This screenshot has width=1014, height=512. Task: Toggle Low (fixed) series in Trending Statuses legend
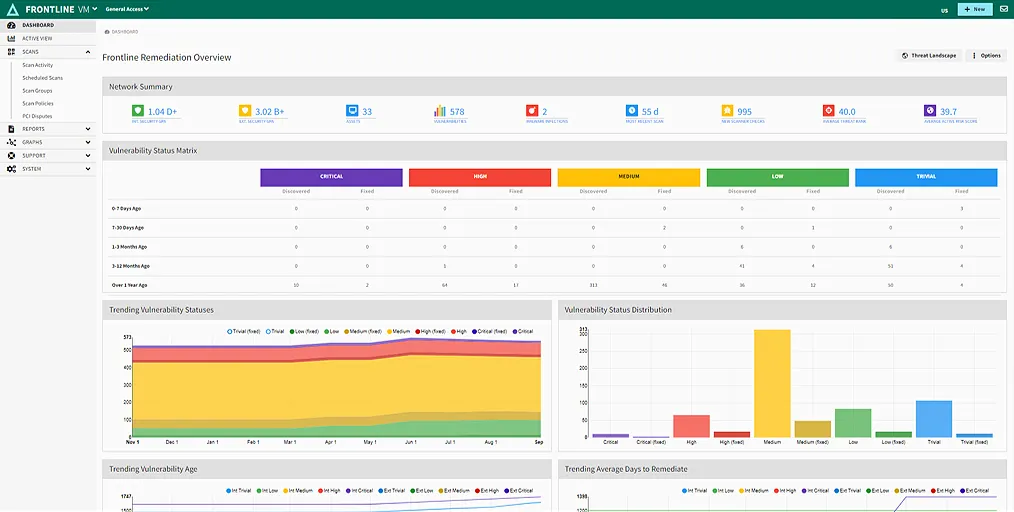[x=305, y=332]
